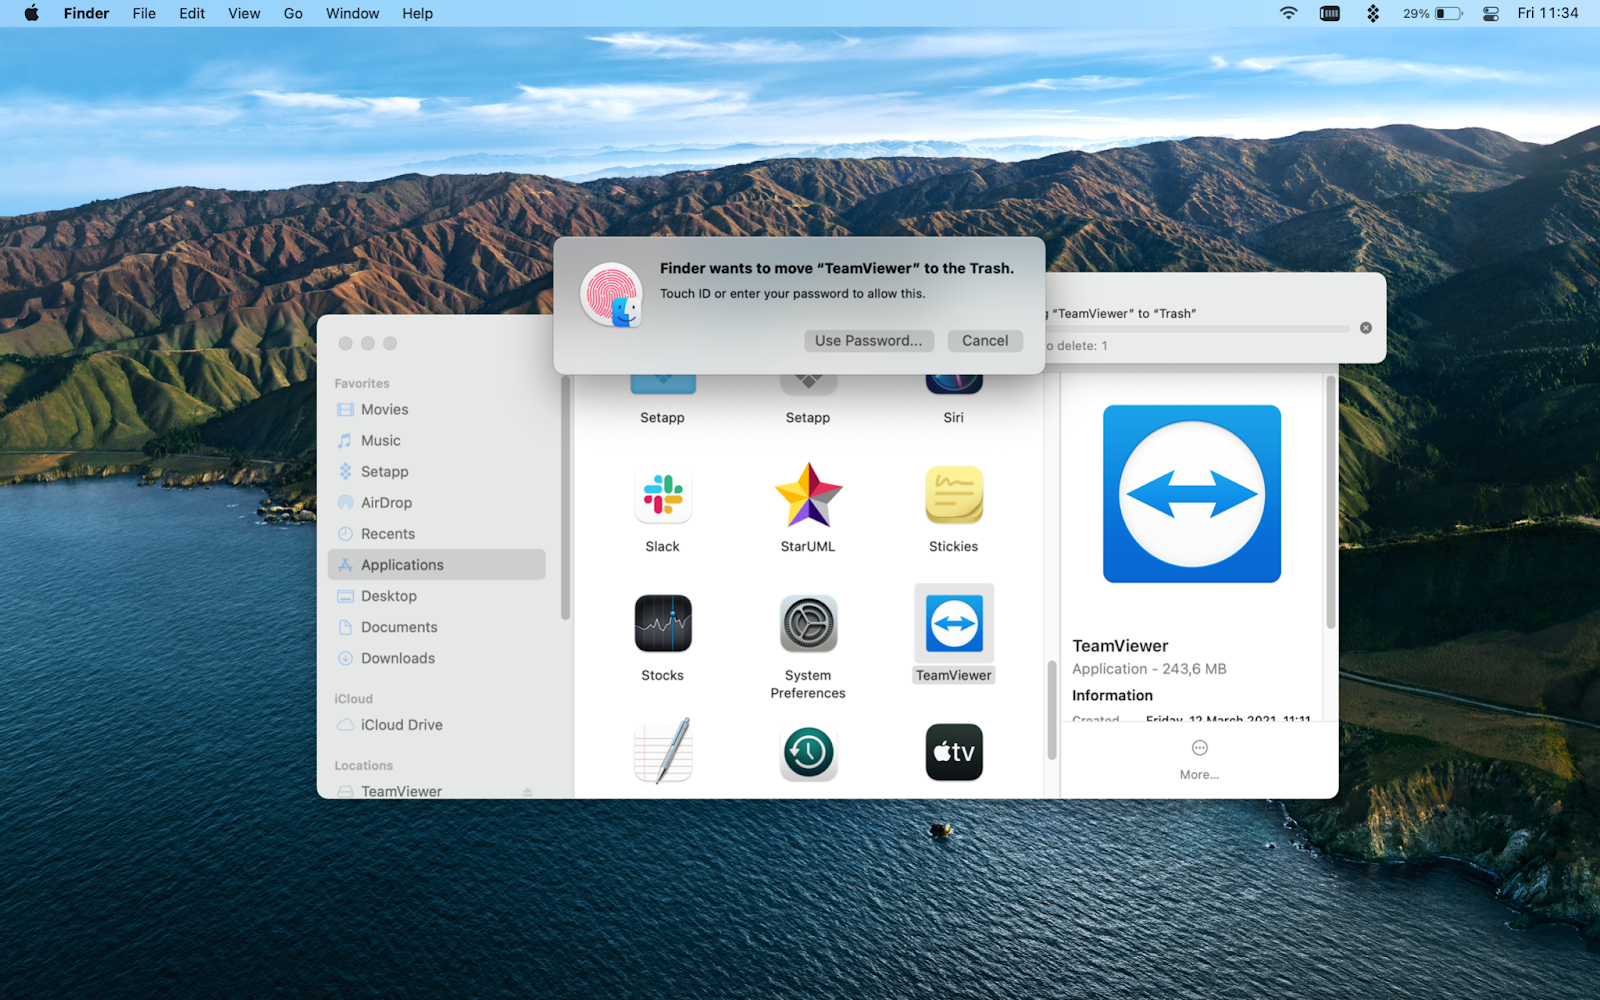Open the File menu
The height and width of the screenshot is (1000, 1600).
[x=144, y=13]
